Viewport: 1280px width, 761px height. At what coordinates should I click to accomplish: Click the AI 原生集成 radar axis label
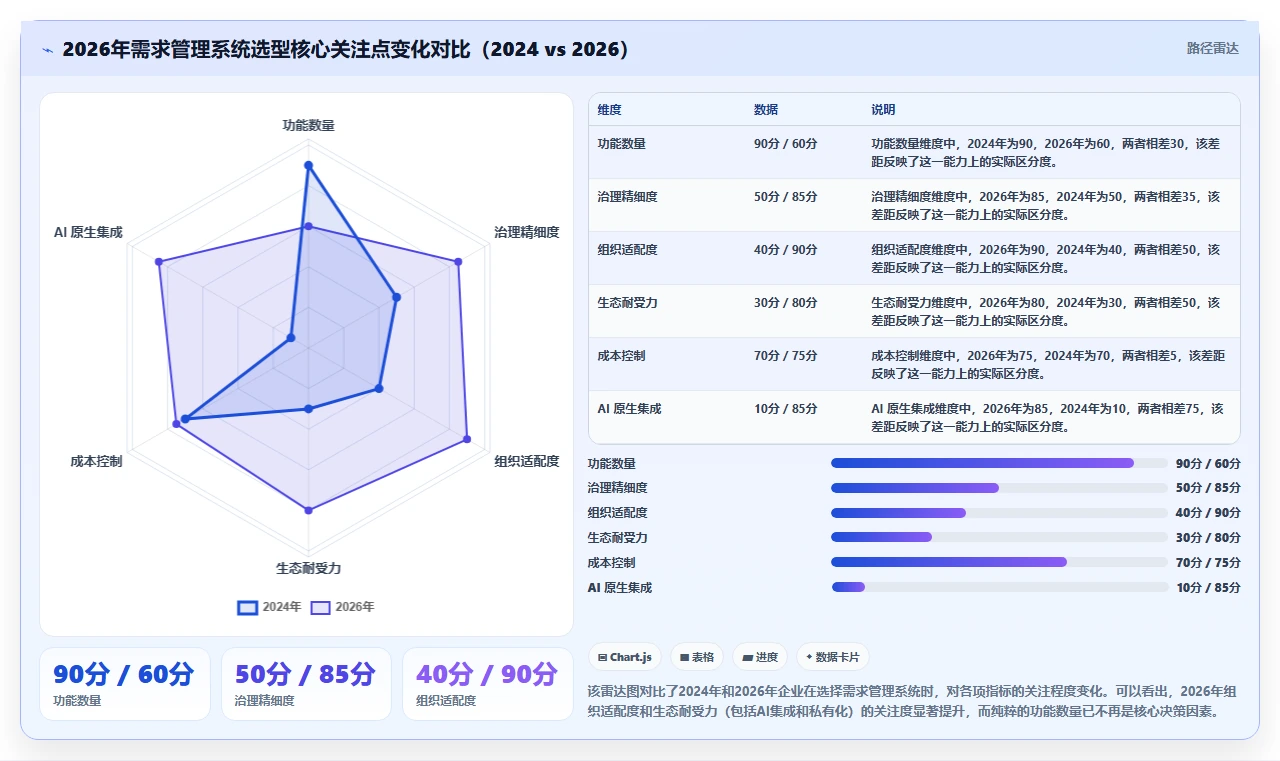[88, 232]
